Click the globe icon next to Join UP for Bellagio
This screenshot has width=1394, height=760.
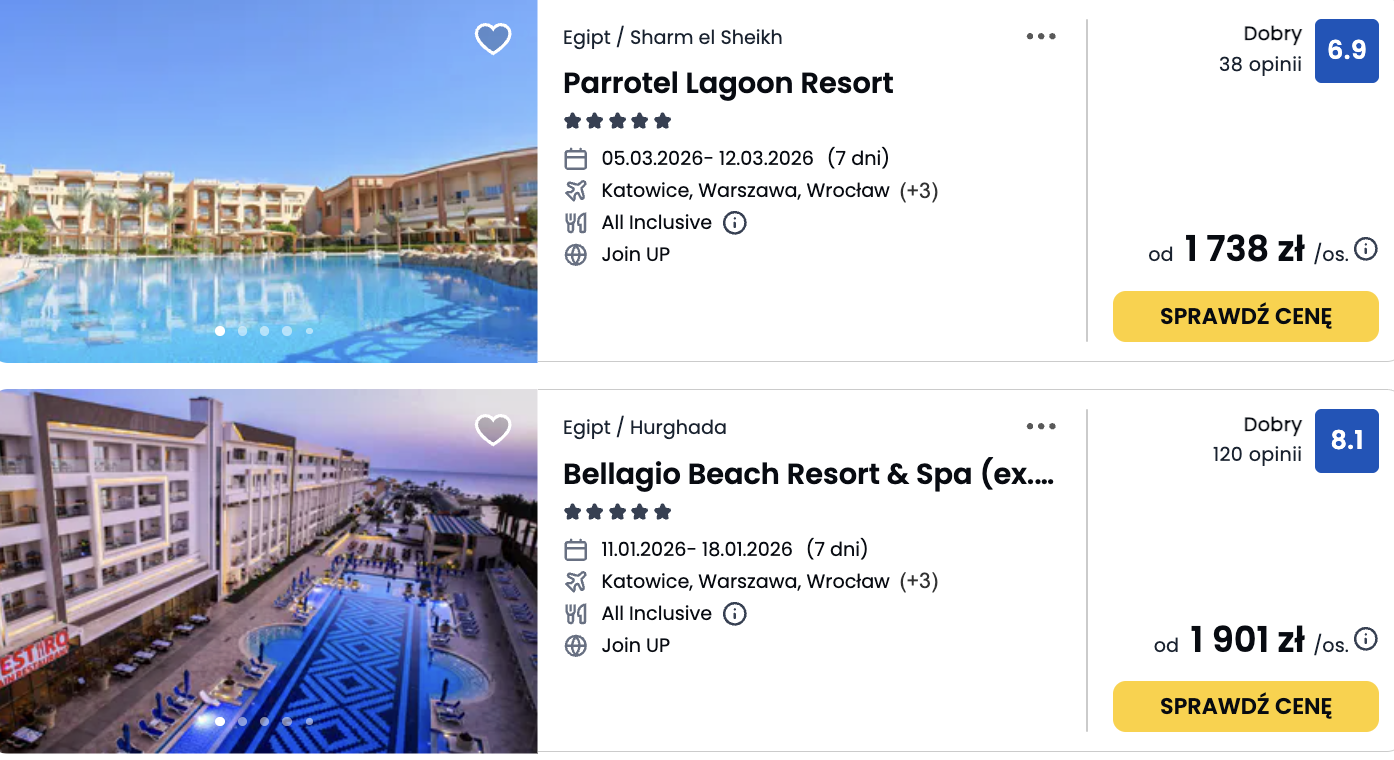tap(576, 645)
